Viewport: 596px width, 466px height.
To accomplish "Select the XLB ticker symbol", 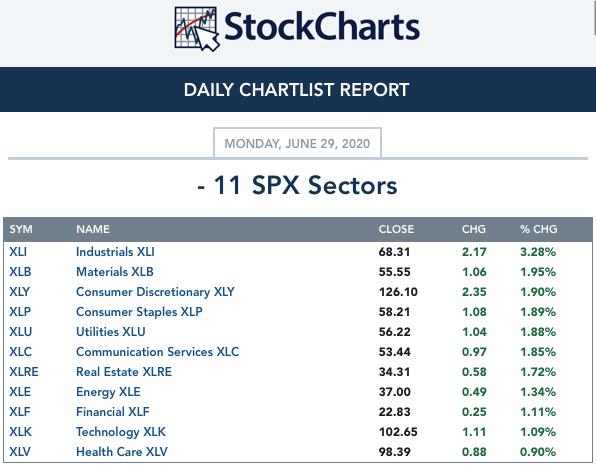I will (20, 272).
